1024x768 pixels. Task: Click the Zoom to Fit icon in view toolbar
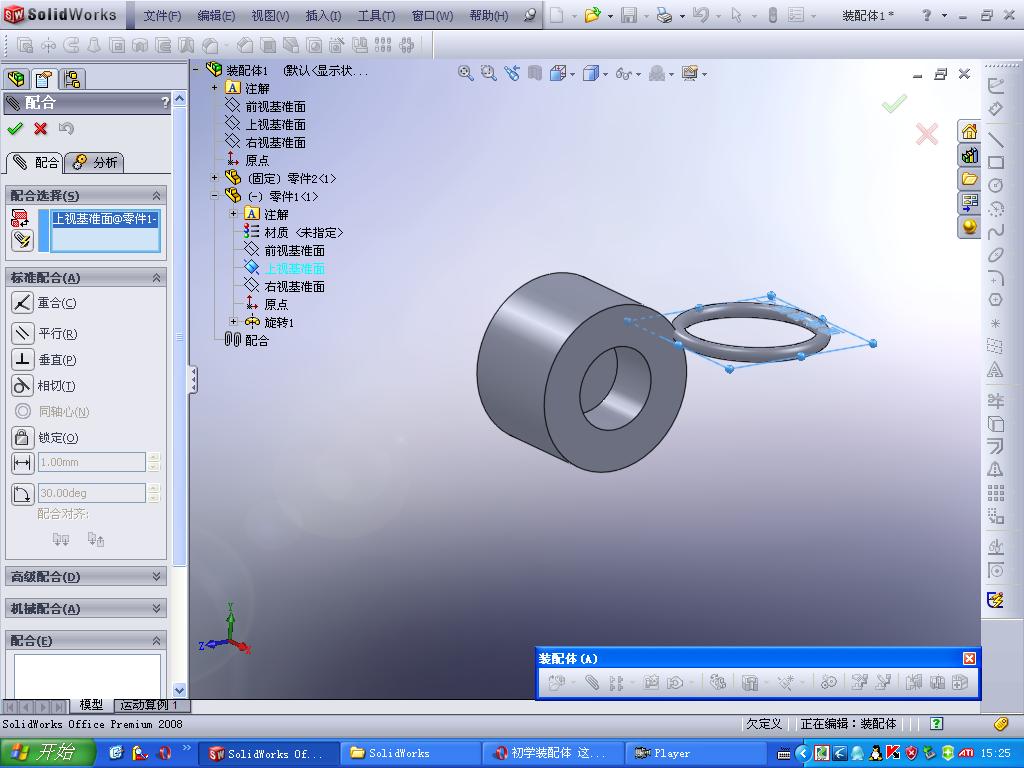(465, 73)
